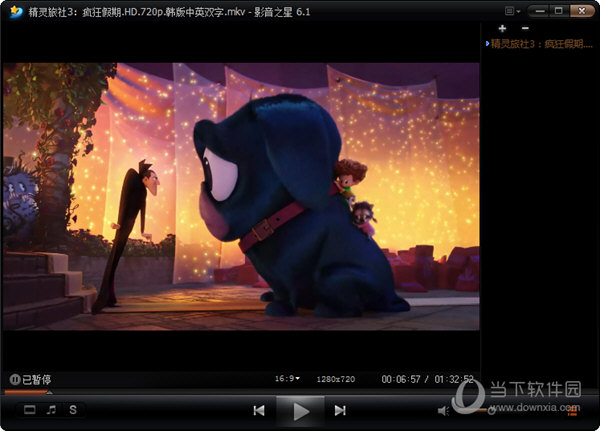
Task: Minimize the player window
Action: (x=540, y=11)
